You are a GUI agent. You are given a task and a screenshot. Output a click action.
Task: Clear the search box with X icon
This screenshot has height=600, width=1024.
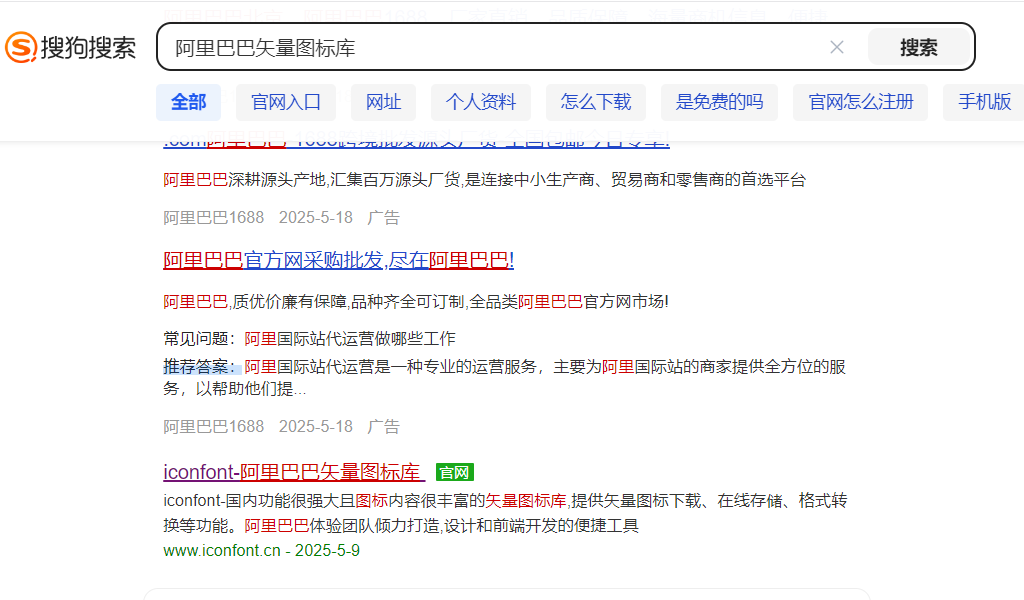coord(837,47)
